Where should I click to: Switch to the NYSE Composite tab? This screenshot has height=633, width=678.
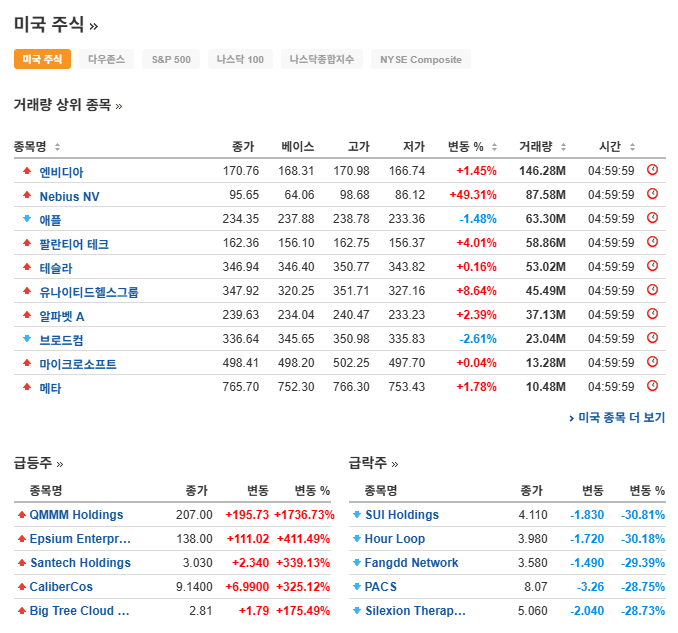click(421, 59)
